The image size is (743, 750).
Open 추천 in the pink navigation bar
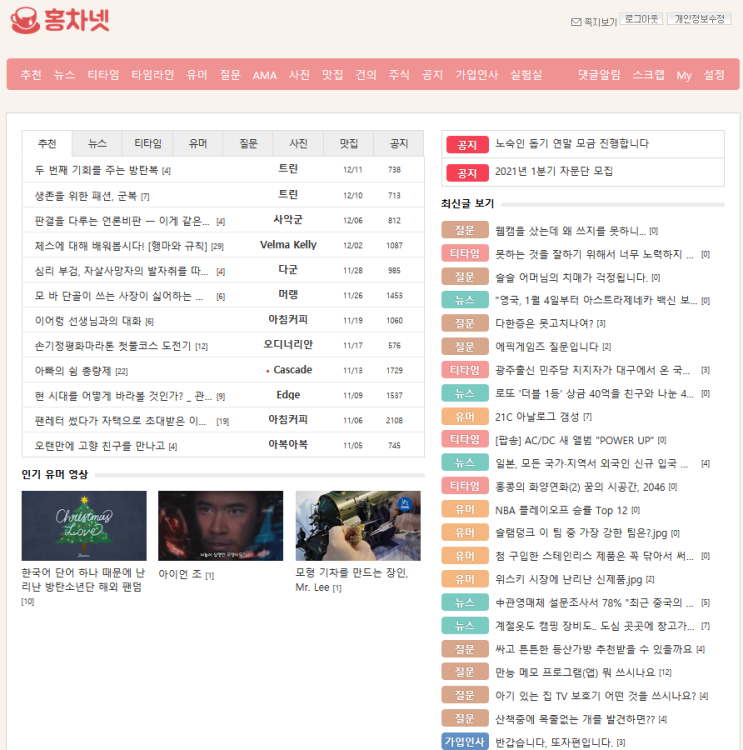(x=31, y=75)
